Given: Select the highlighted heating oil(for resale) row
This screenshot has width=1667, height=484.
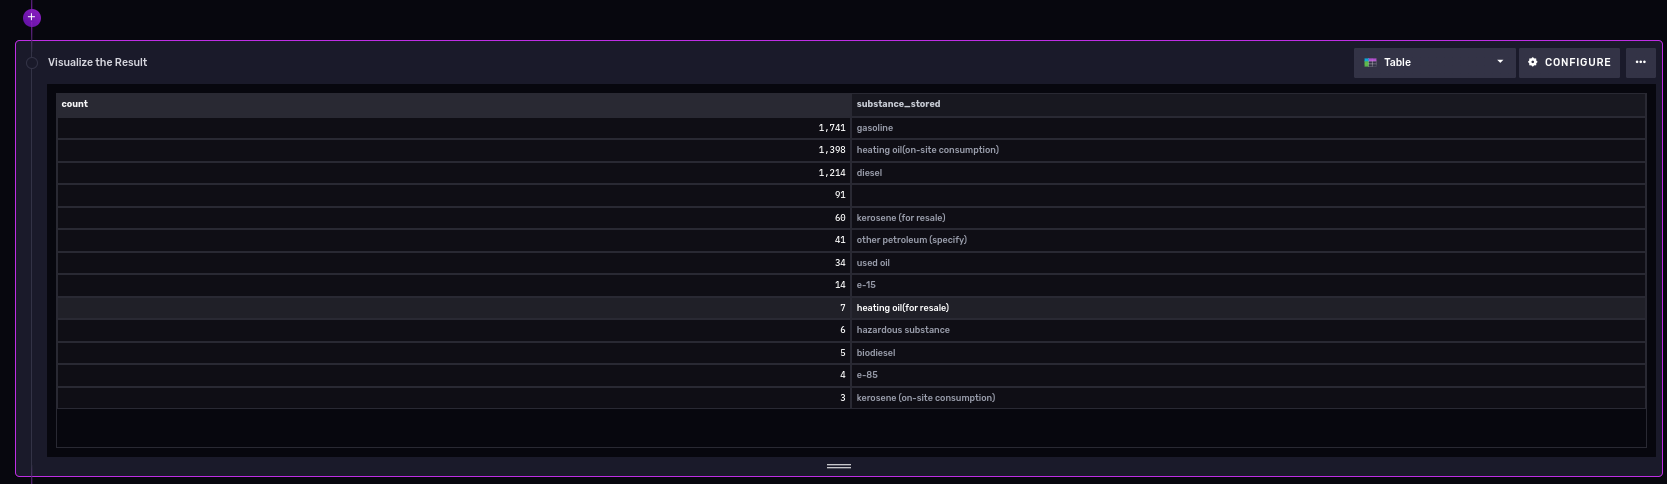Looking at the screenshot, I should [902, 308].
